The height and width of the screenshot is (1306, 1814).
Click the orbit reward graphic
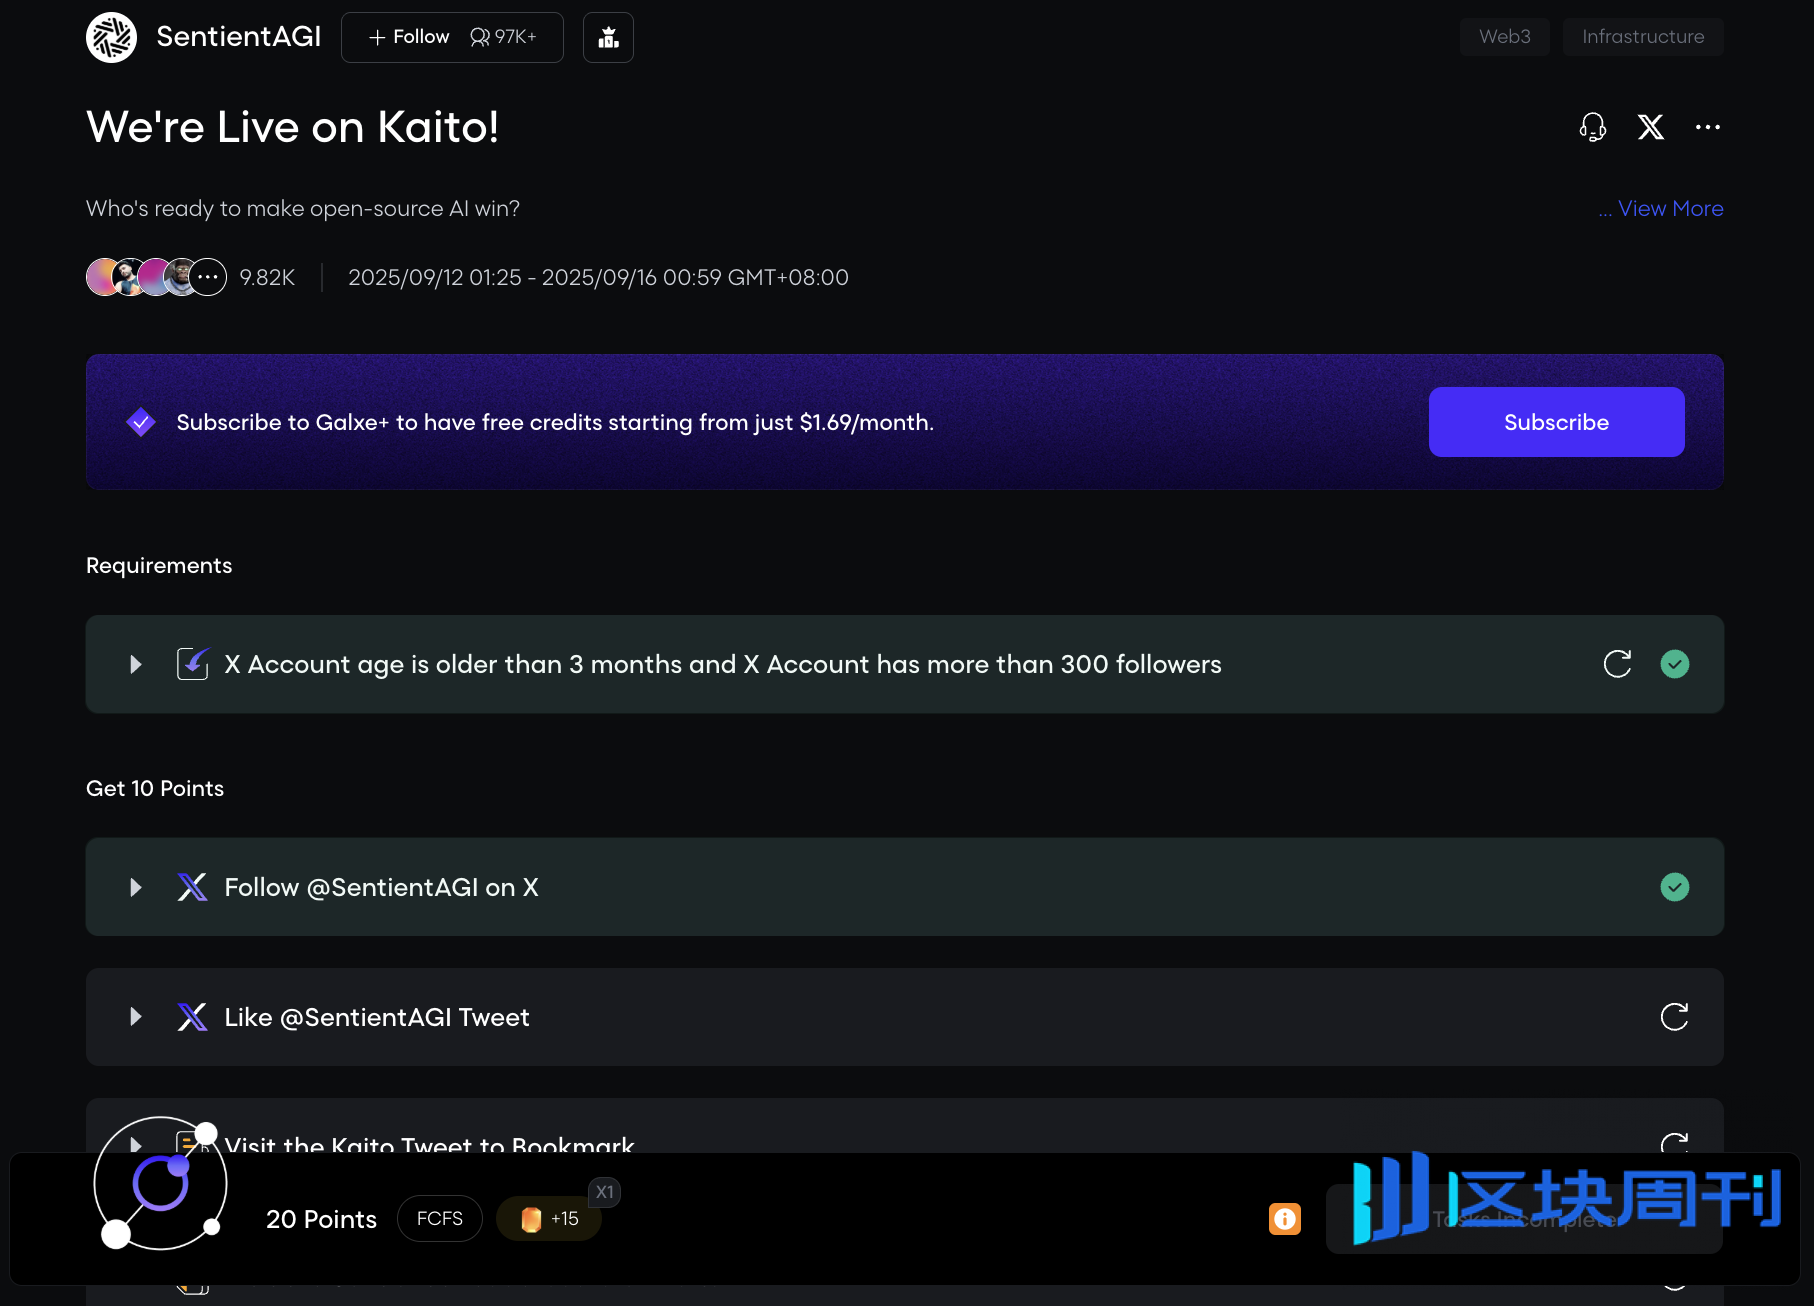(160, 1185)
